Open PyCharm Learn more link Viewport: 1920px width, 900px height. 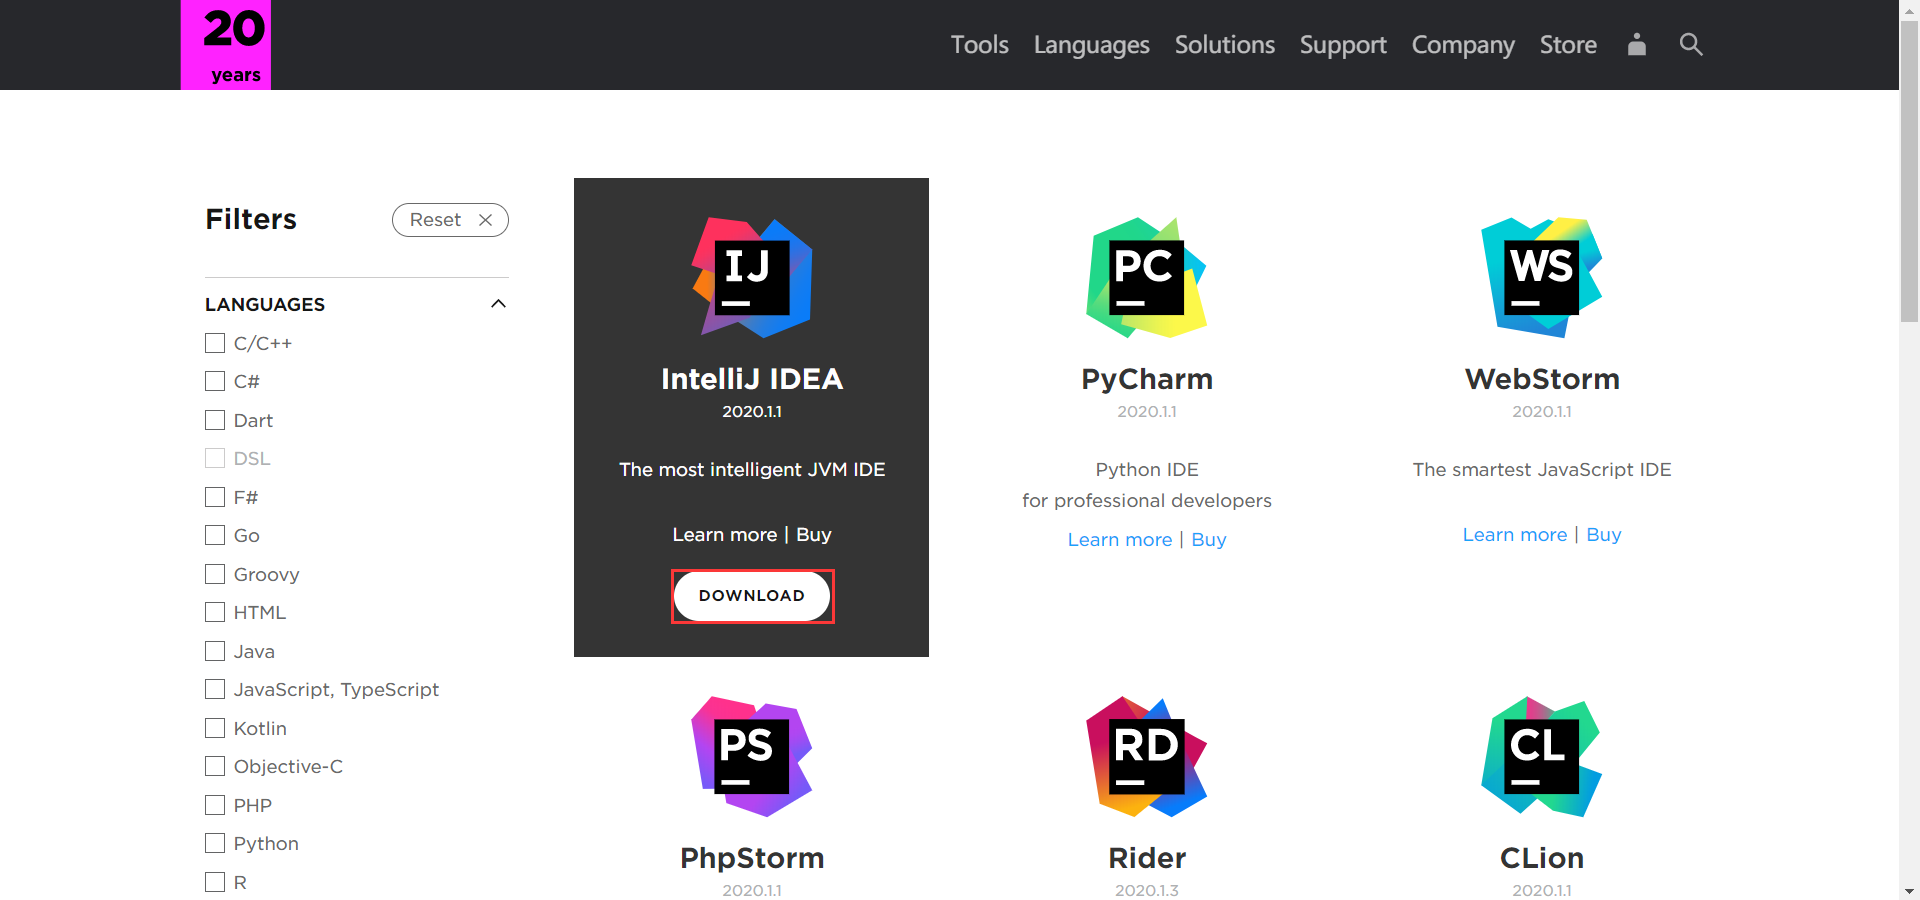1120,539
